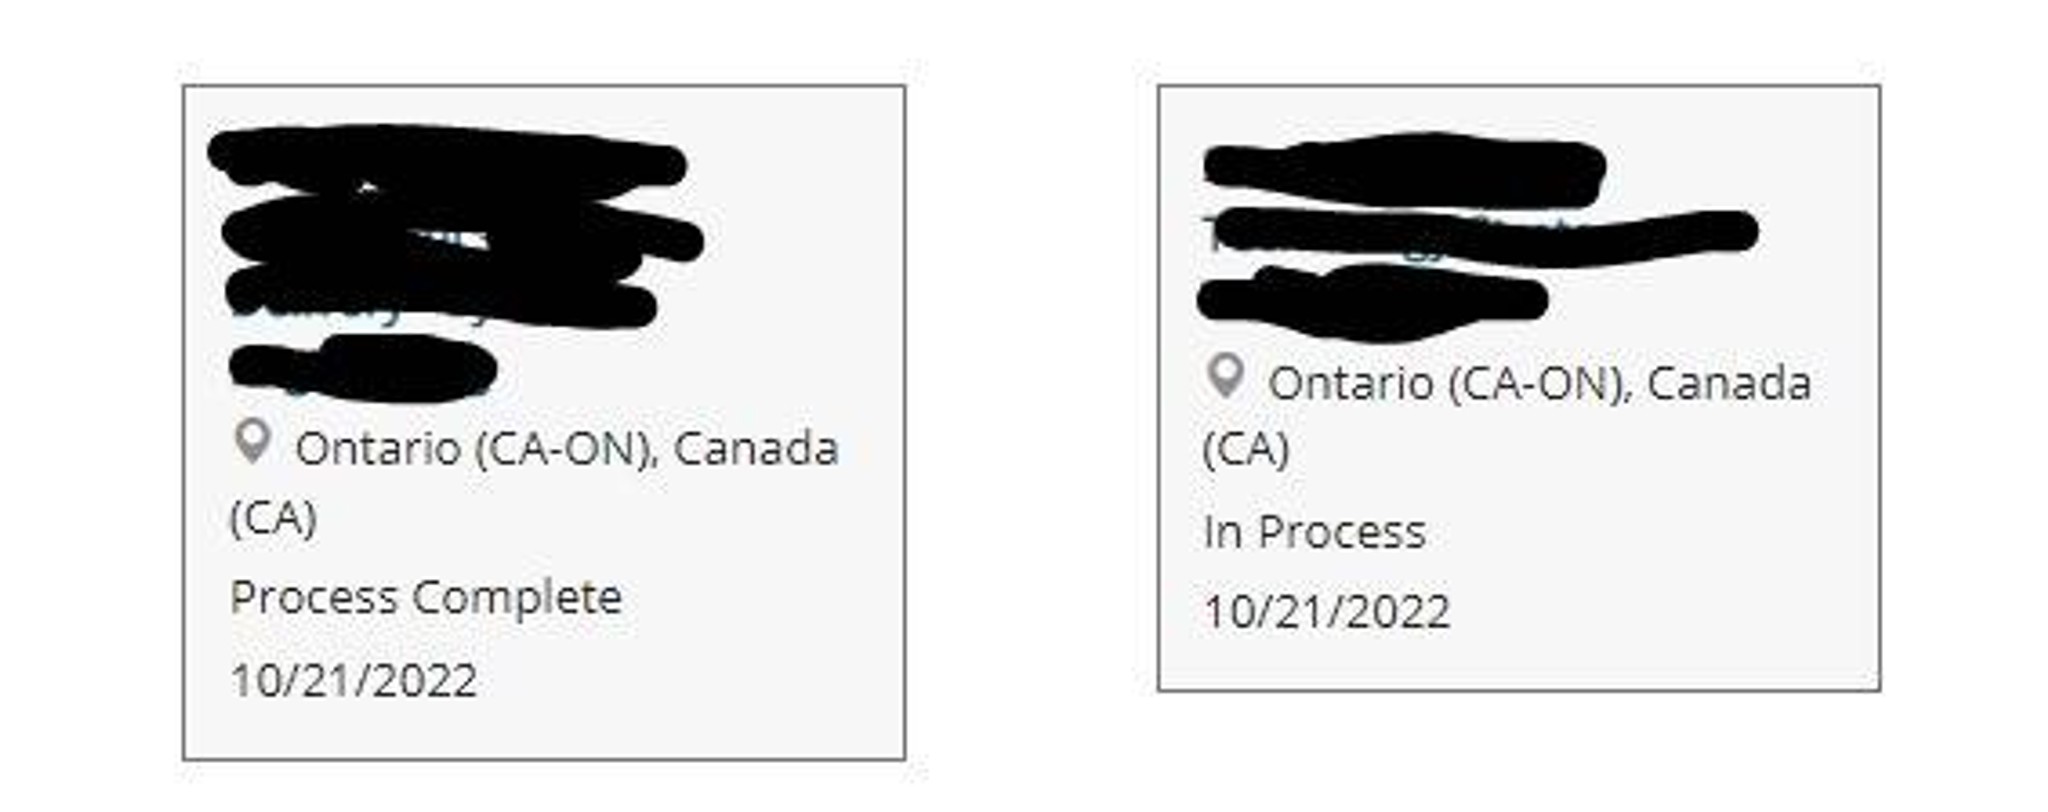Select "Ontario (CA-ON), Canada" in Process Complete card
The image size is (2048, 812).
pyautogui.click(x=566, y=449)
